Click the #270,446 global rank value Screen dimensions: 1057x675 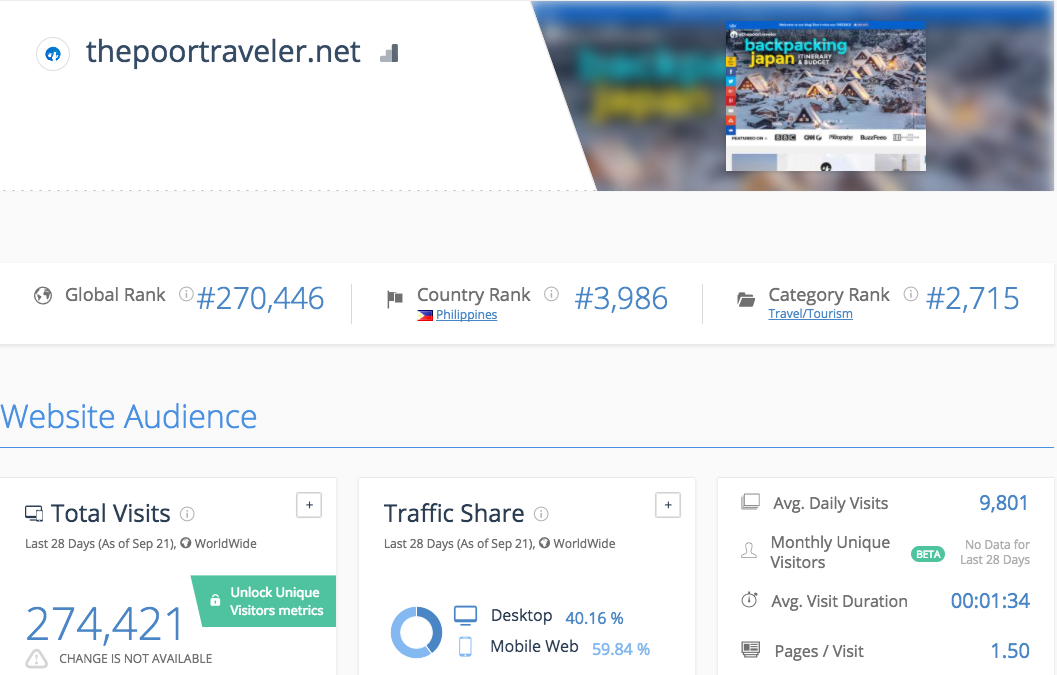coord(260,298)
